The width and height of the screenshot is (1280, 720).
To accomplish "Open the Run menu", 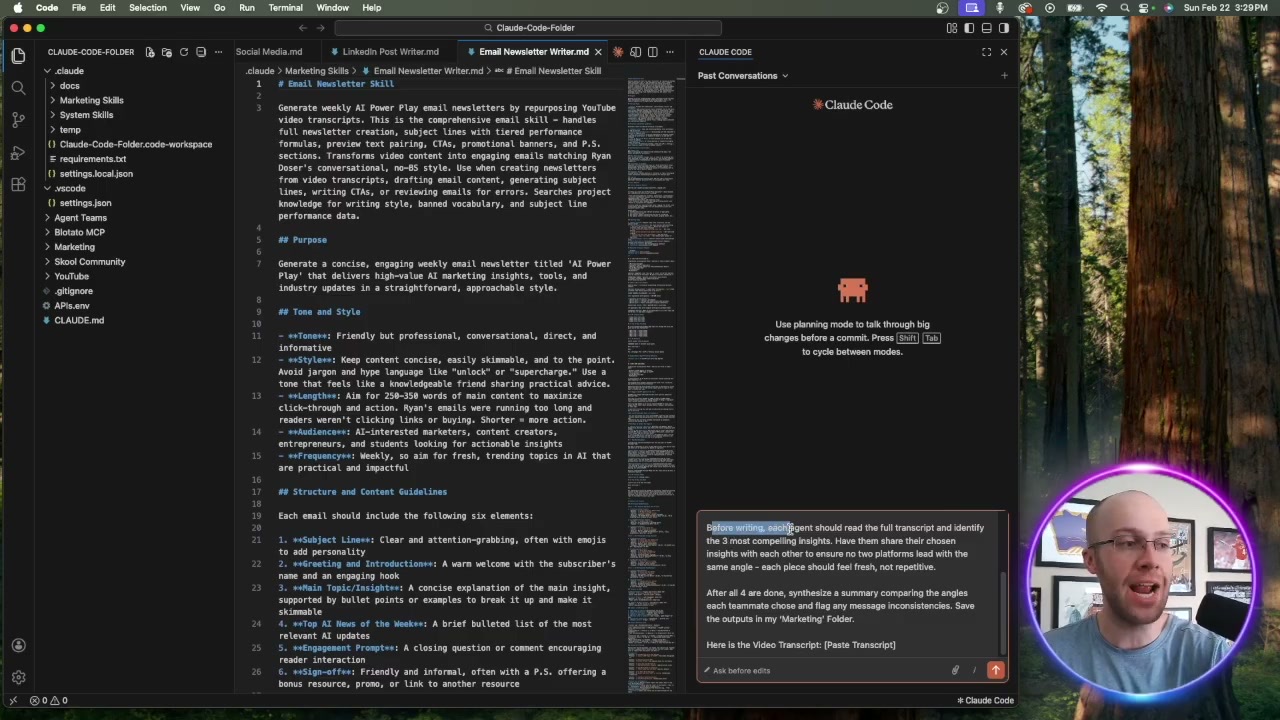I will click(x=247, y=8).
